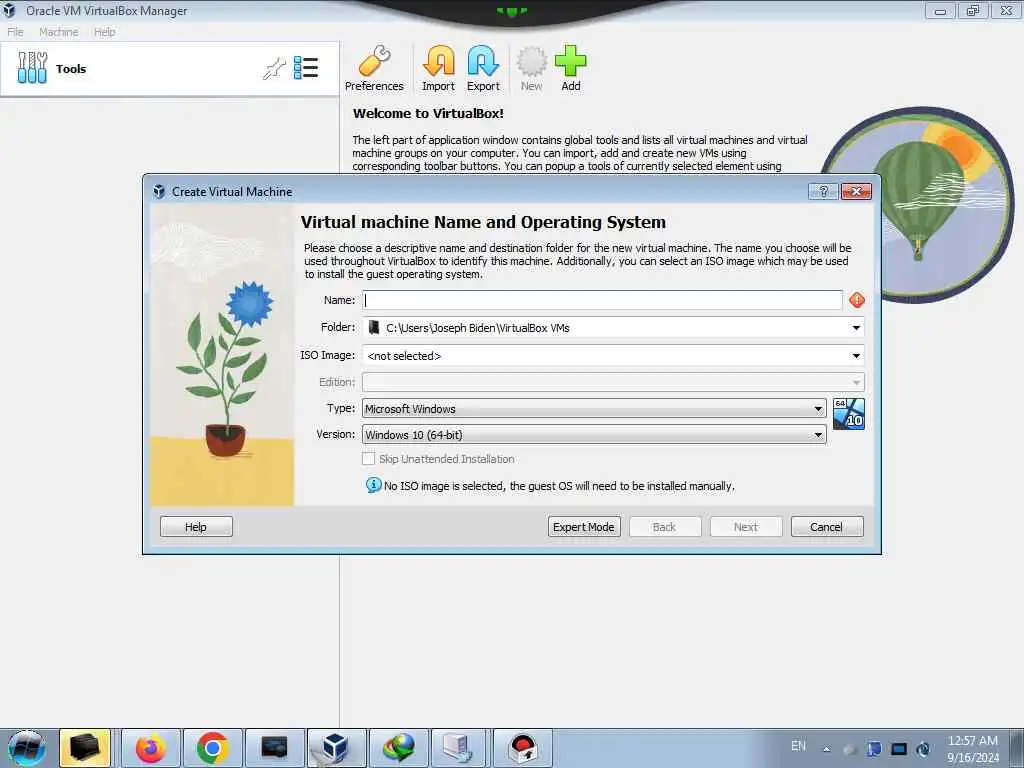This screenshot has width=1024, height=768.
Task: Click the red name error warning icon
Action: click(857, 300)
